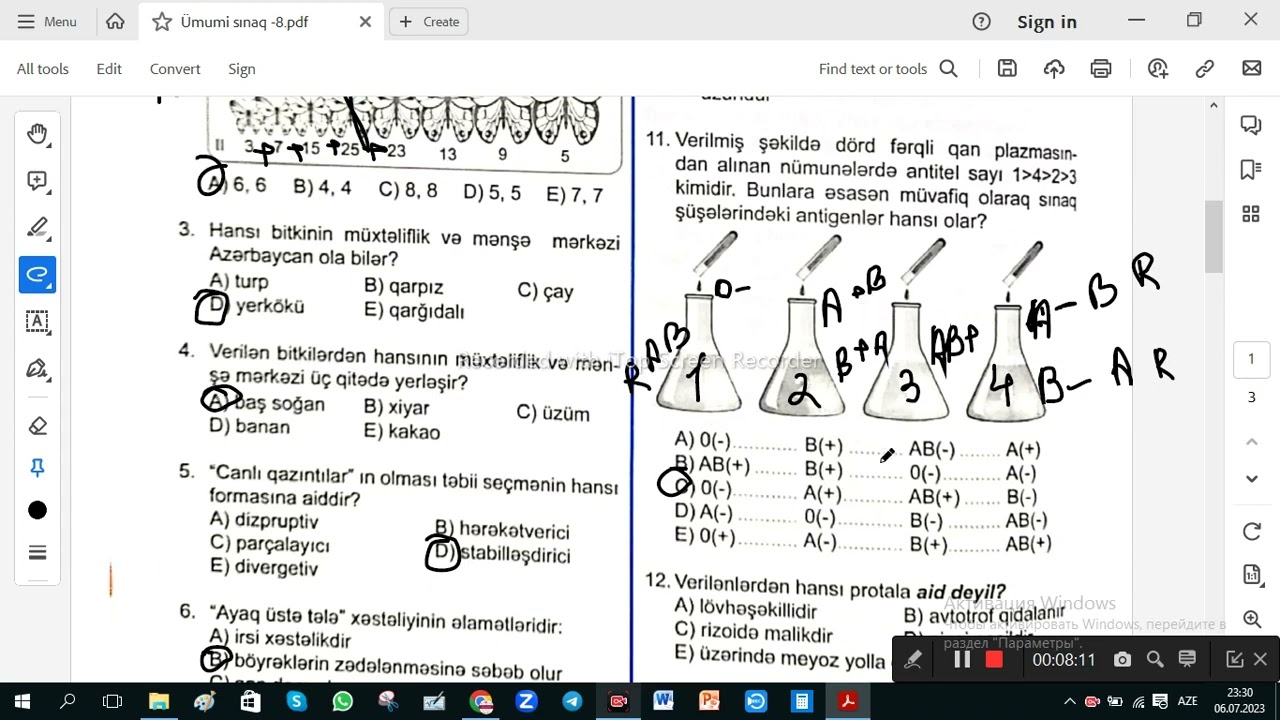
Task: Click the recorder presentation board icon
Action: 1187,660
